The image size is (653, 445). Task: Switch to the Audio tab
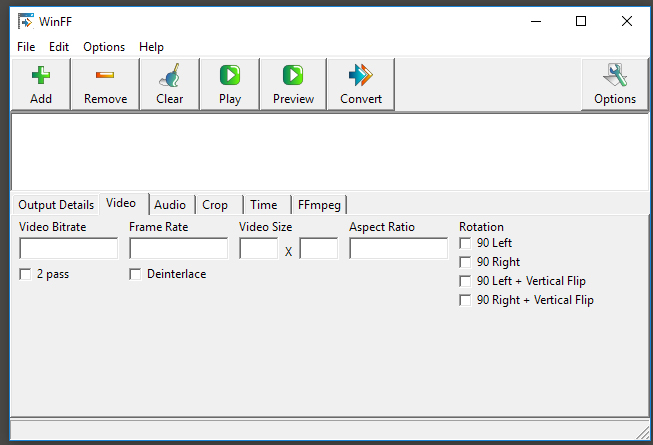[171, 205]
